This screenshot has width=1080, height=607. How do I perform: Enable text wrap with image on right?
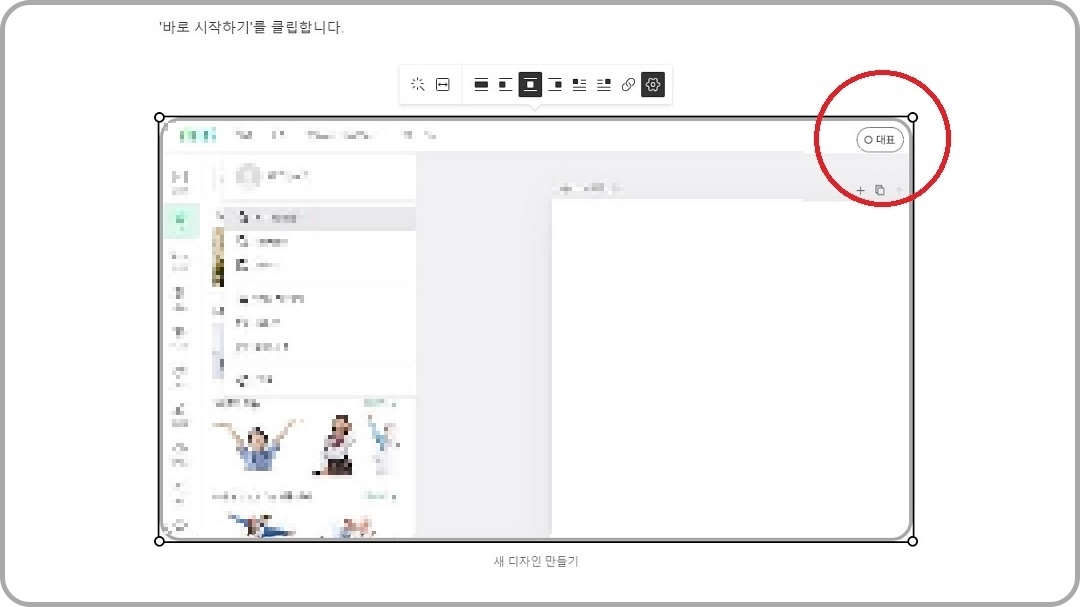tap(604, 85)
